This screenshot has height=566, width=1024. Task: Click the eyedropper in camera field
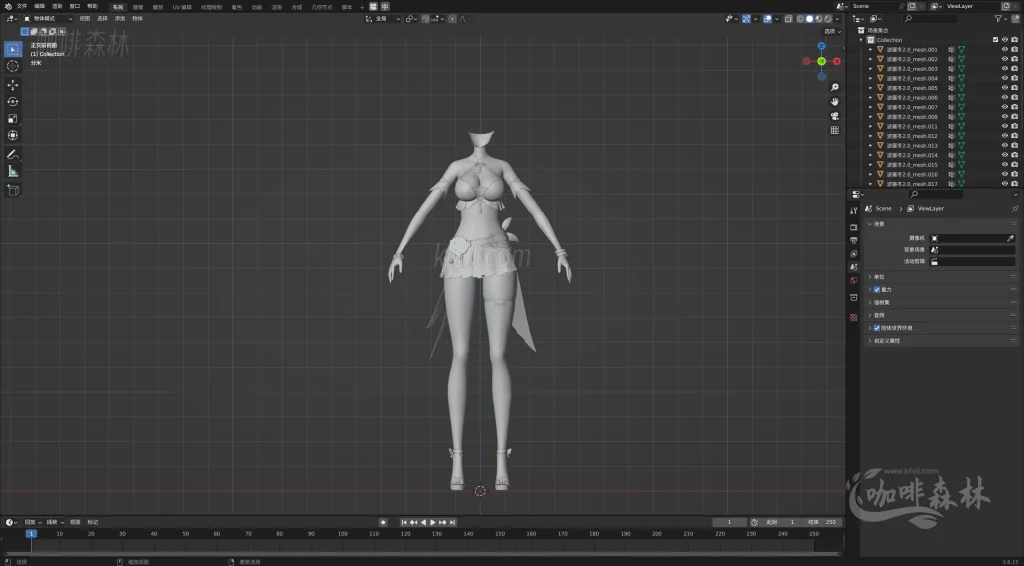pyautogui.click(x=1010, y=238)
